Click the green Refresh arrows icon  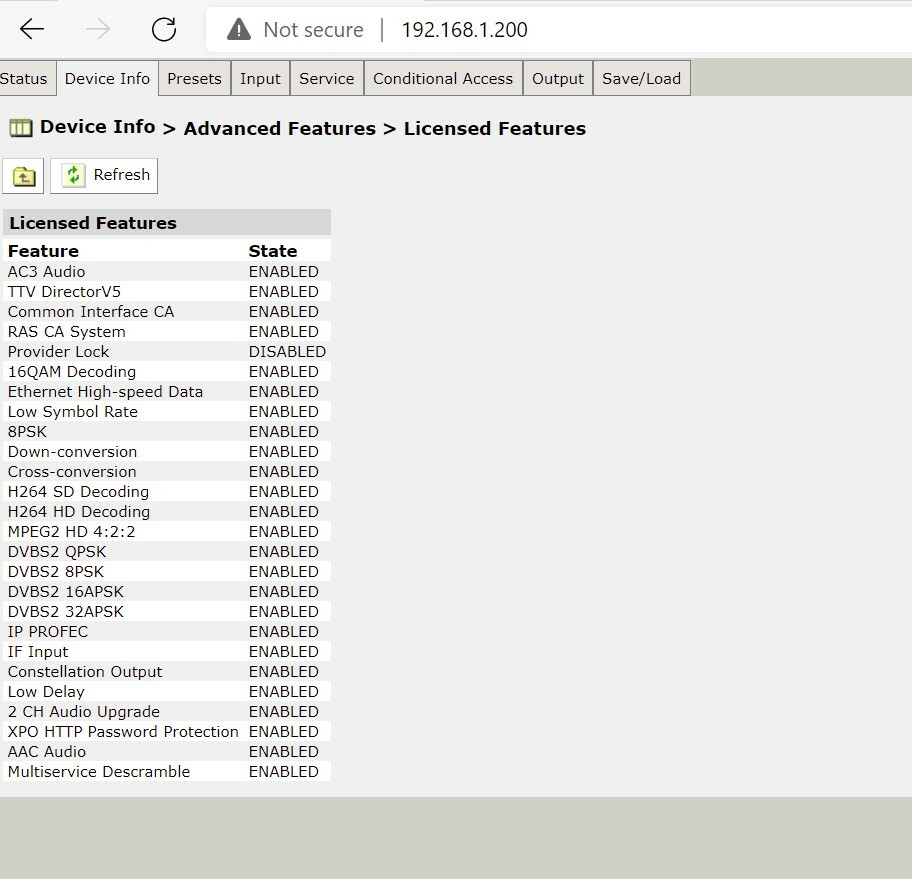73,175
